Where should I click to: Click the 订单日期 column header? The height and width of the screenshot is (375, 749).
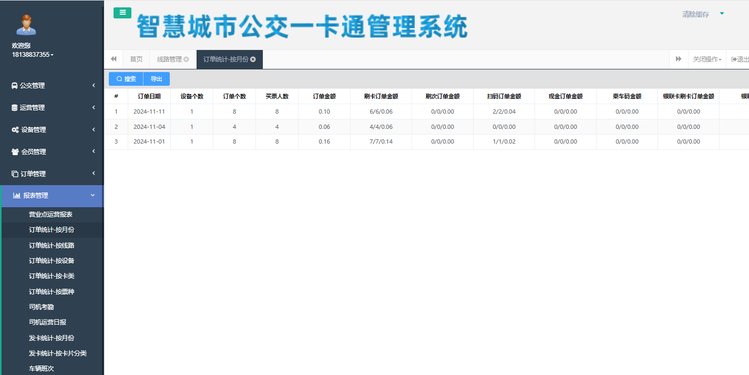click(149, 96)
